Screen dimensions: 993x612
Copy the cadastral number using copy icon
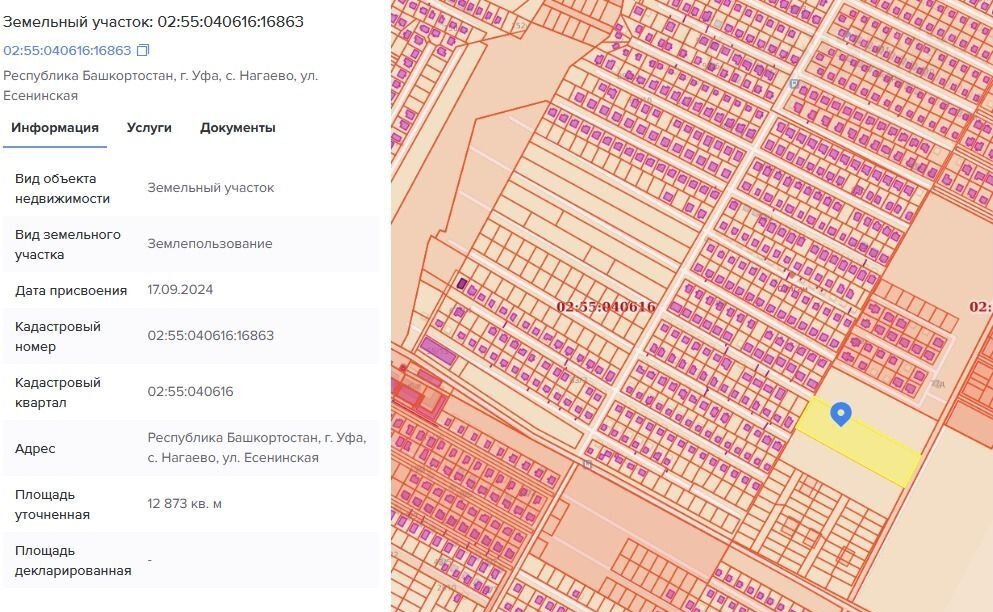coord(143,51)
